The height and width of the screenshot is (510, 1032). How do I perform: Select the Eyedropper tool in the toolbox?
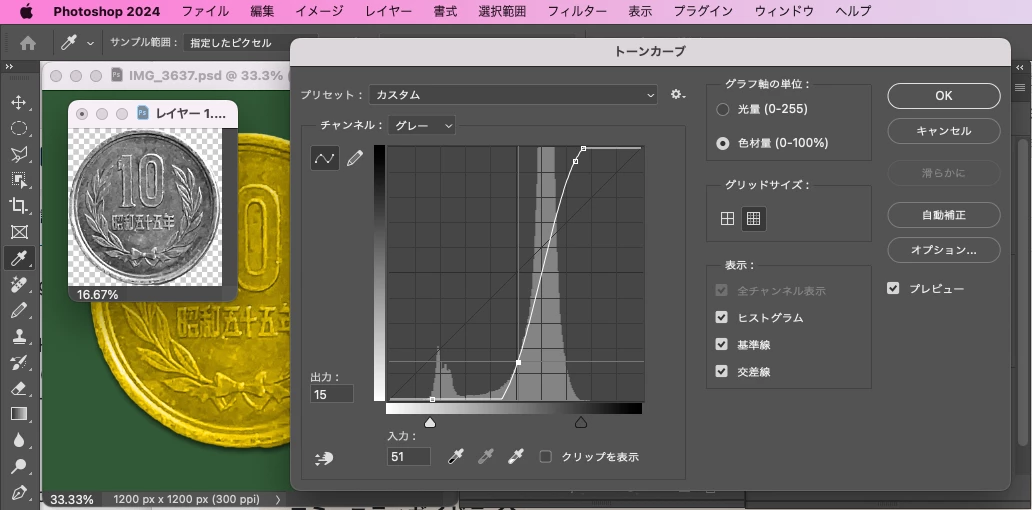tap(18, 258)
